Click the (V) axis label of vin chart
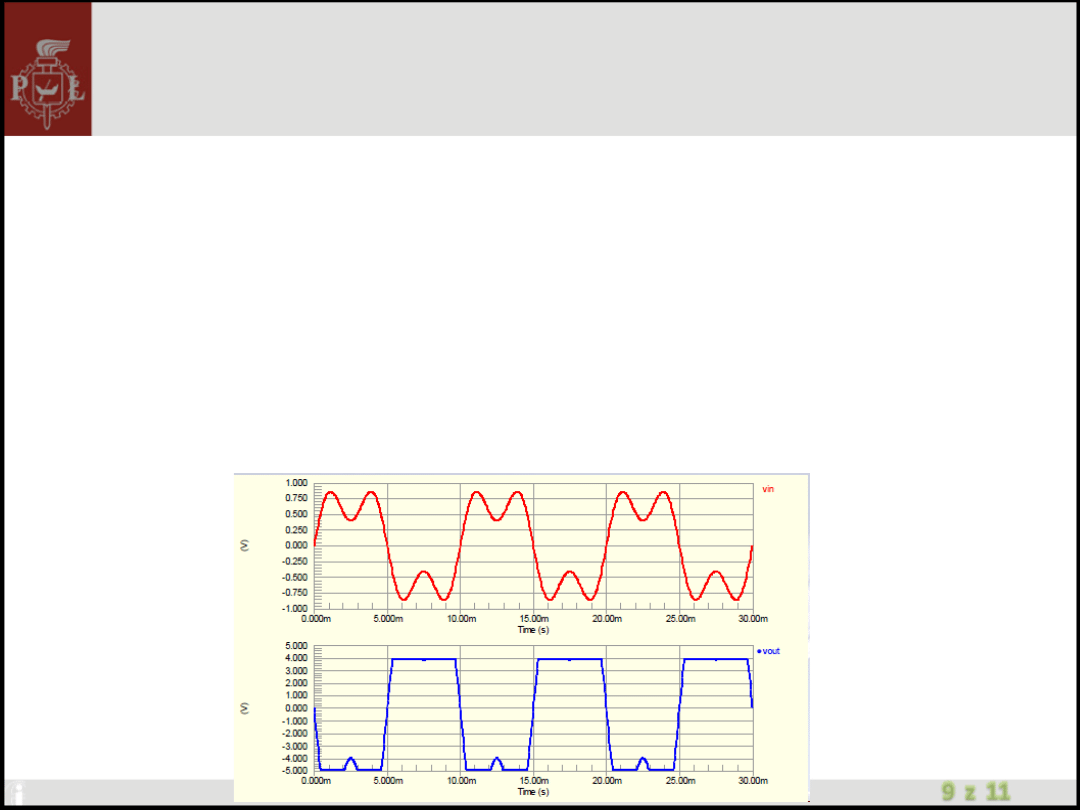 (243, 545)
